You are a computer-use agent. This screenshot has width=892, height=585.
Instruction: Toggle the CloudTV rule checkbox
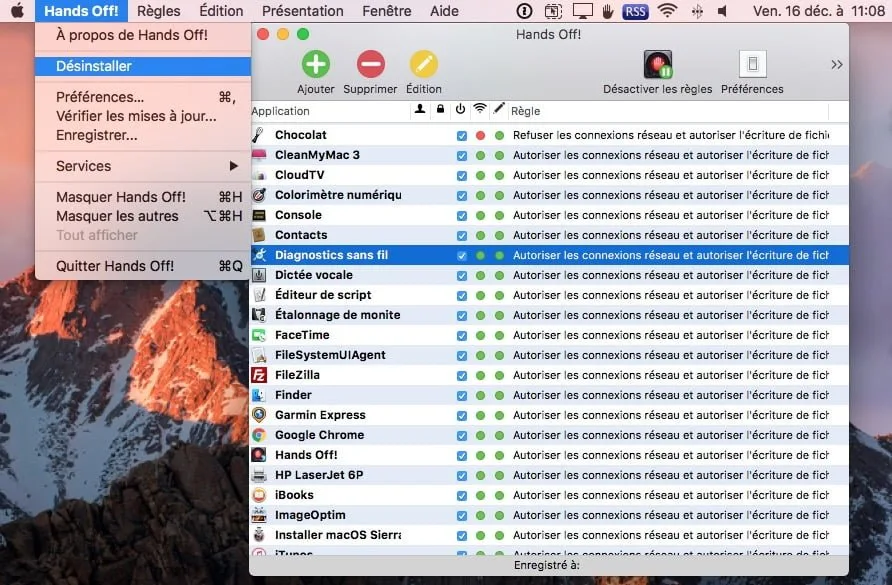pyautogui.click(x=461, y=175)
